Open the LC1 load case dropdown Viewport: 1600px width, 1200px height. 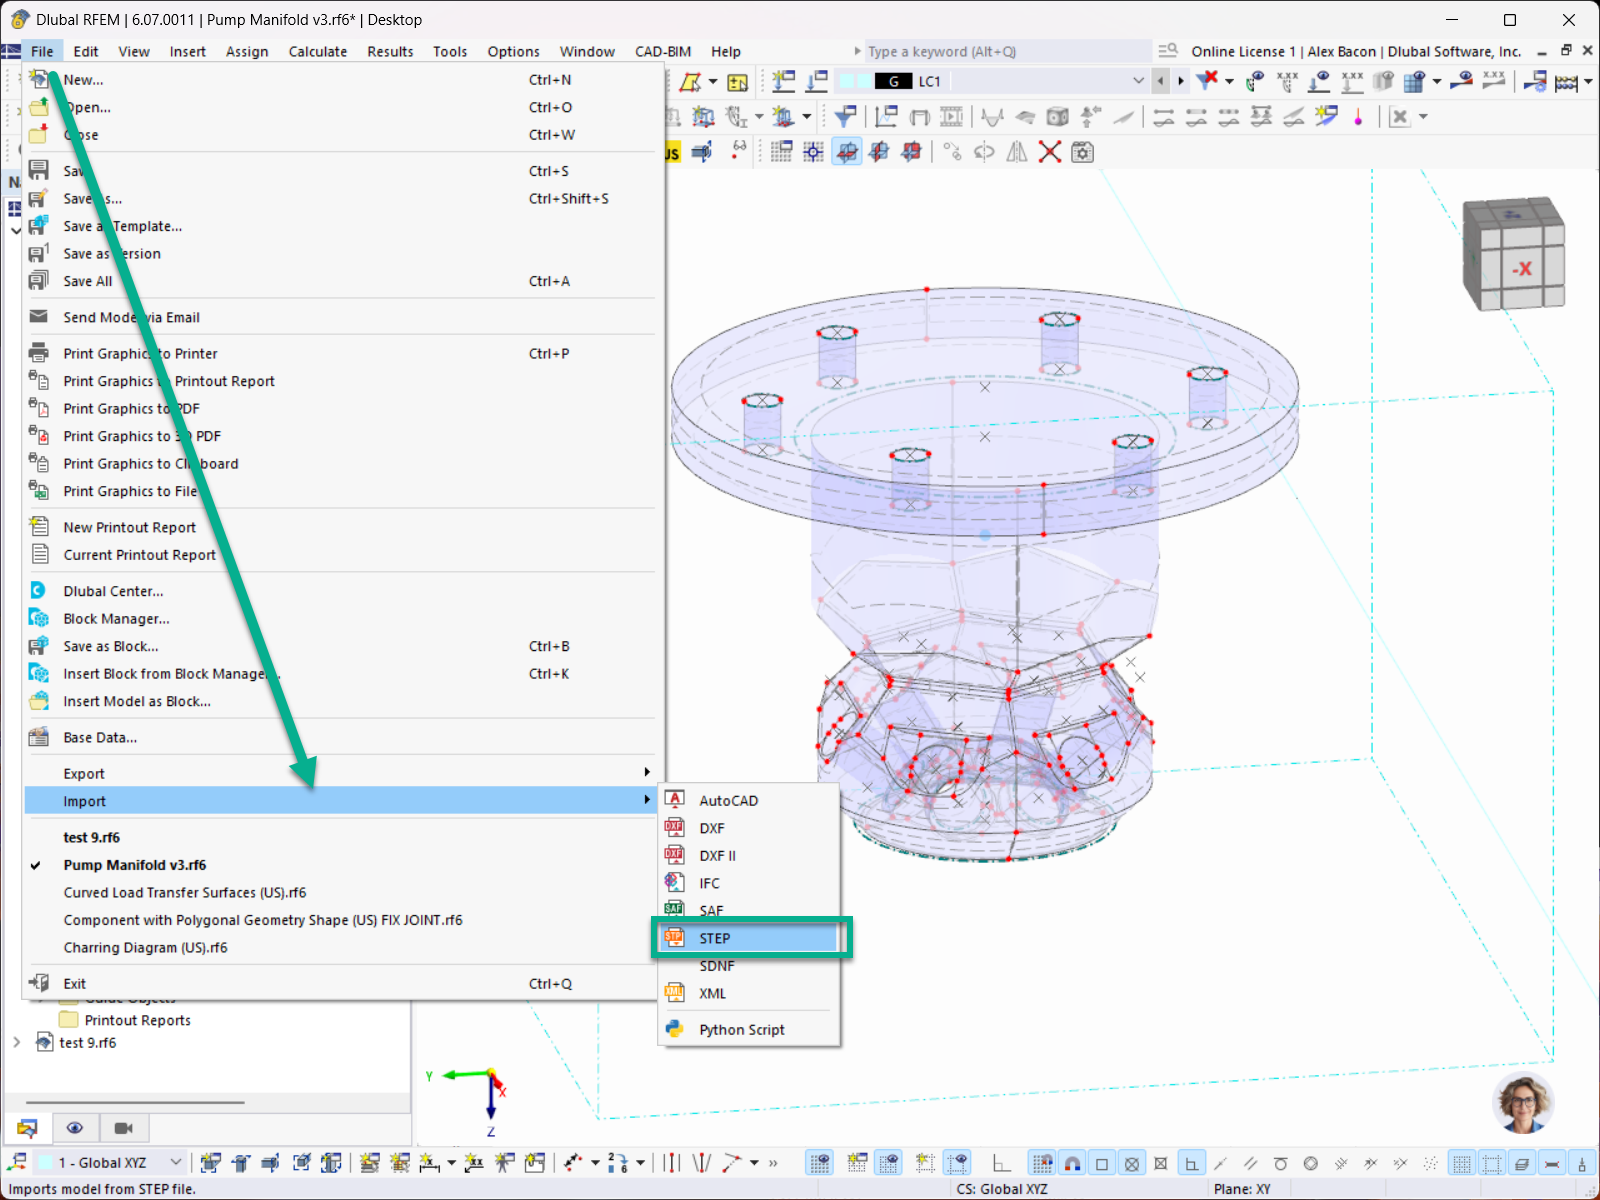tap(1138, 80)
